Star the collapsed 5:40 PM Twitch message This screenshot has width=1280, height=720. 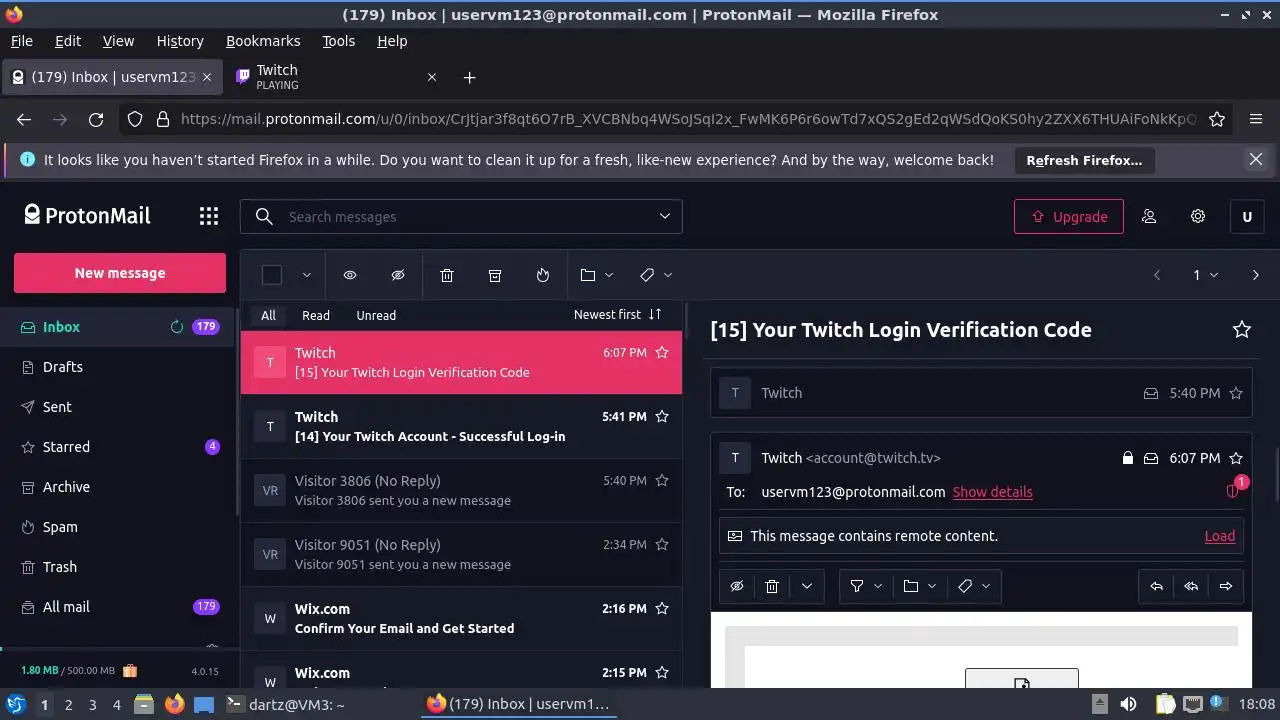(x=1236, y=394)
